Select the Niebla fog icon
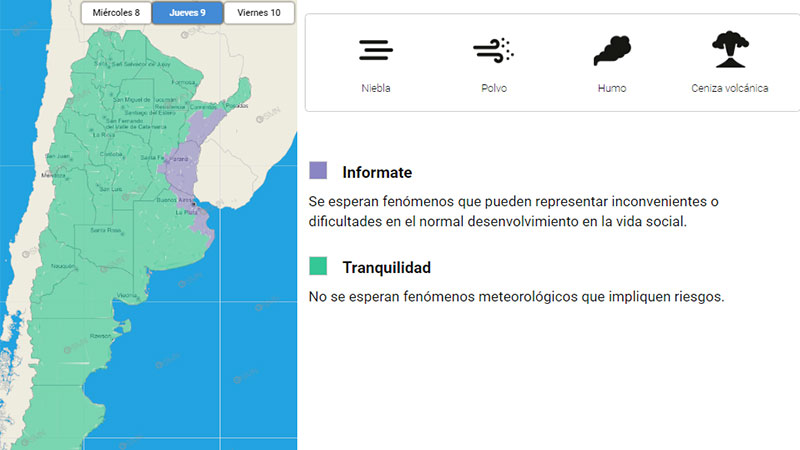This screenshot has width=800, height=450. pyautogui.click(x=376, y=50)
